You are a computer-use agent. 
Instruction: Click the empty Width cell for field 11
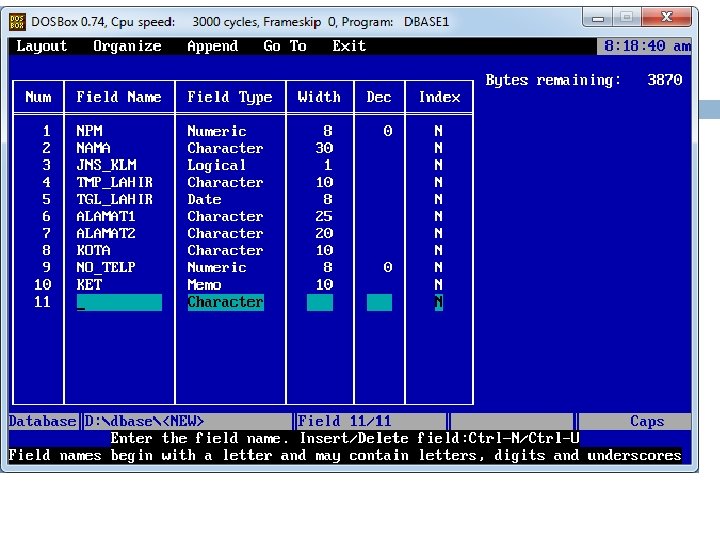pos(320,303)
